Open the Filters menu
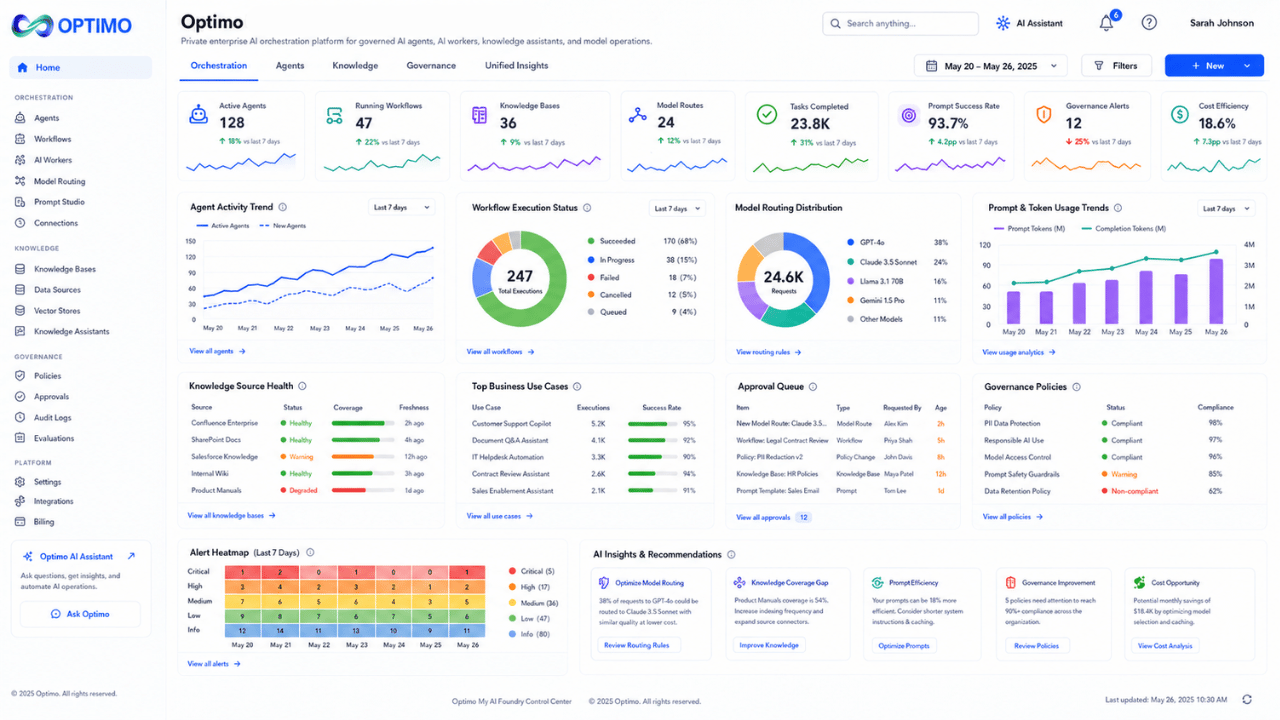Viewport: 1280px width, 720px height. (x=1116, y=66)
